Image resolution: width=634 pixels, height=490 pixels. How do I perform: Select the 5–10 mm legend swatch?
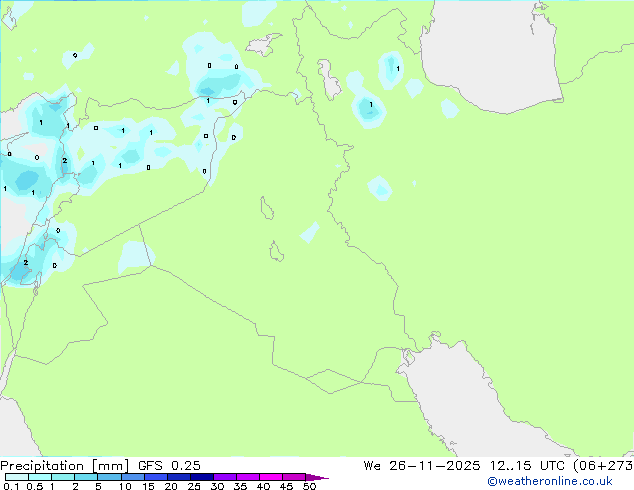109,477
